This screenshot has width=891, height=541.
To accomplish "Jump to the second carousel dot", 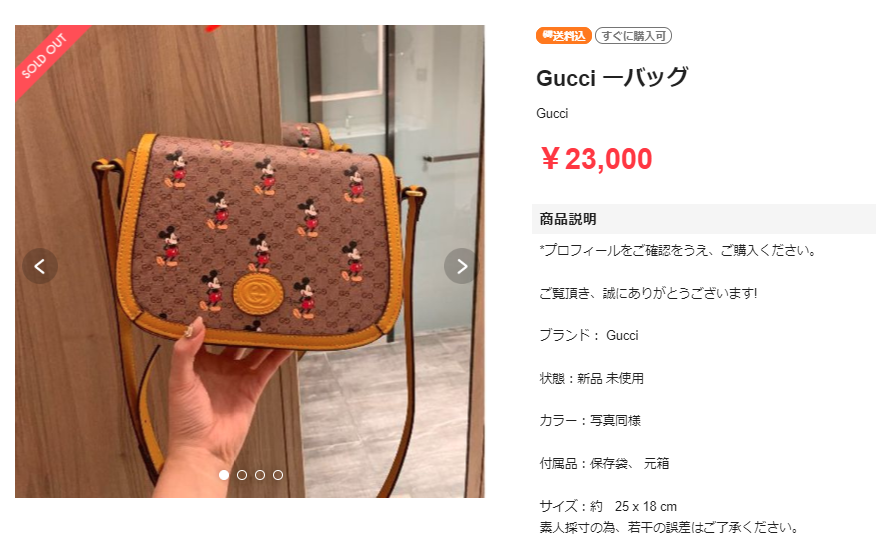I will [242, 475].
